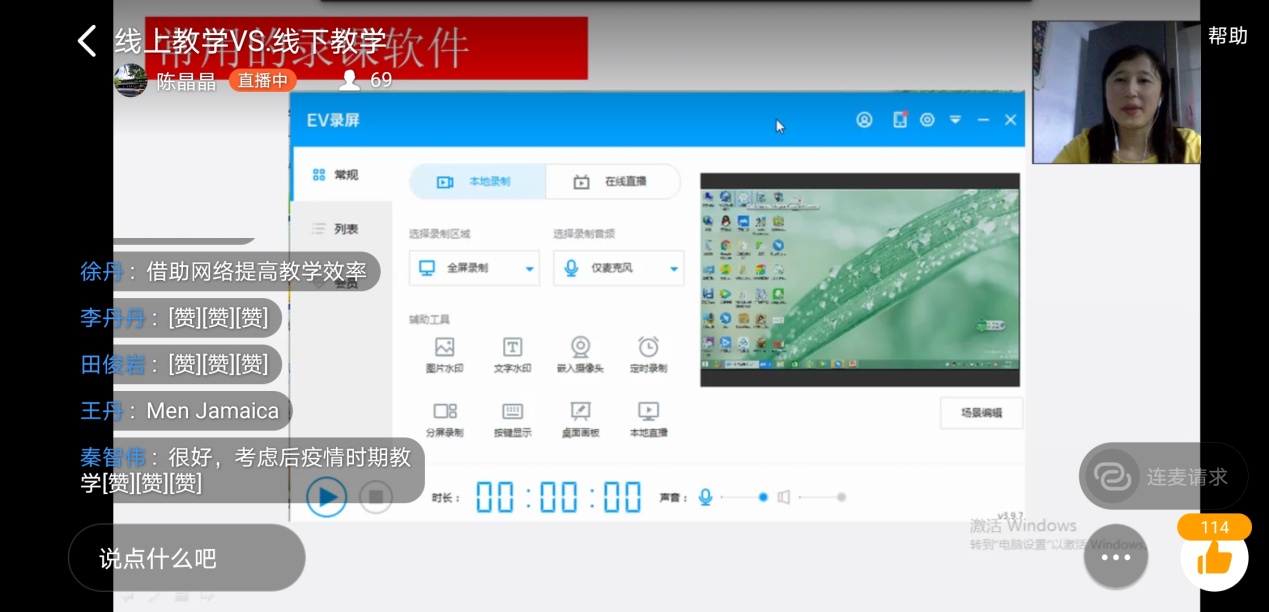The image size is (1269, 612).
Task: Tap the 连麦请求 button
Action: coord(1163,476)
